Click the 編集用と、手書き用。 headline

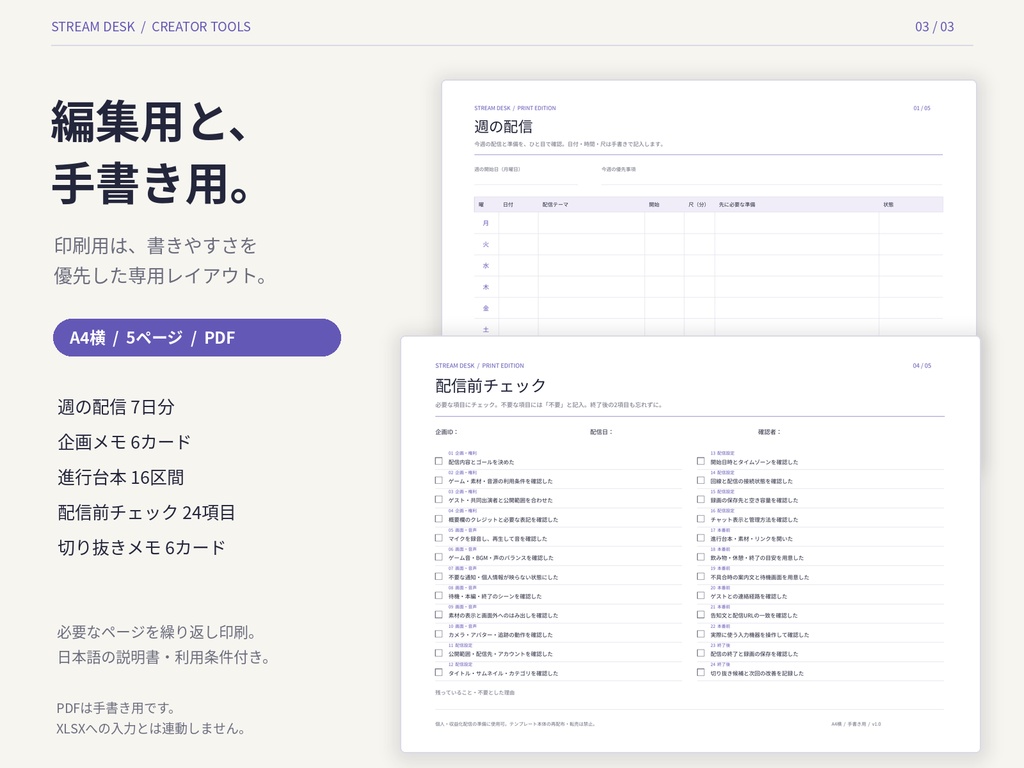152,153
